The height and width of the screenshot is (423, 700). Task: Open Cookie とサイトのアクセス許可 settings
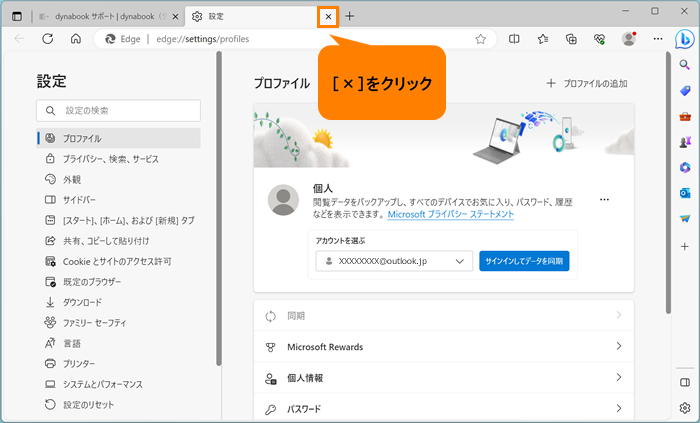(118, 261)
